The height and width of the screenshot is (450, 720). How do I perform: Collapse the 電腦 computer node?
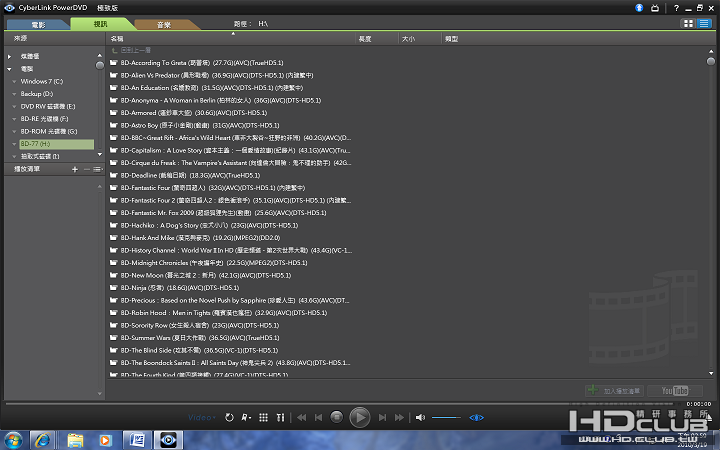pyautogui.click(x=9, y=69)
